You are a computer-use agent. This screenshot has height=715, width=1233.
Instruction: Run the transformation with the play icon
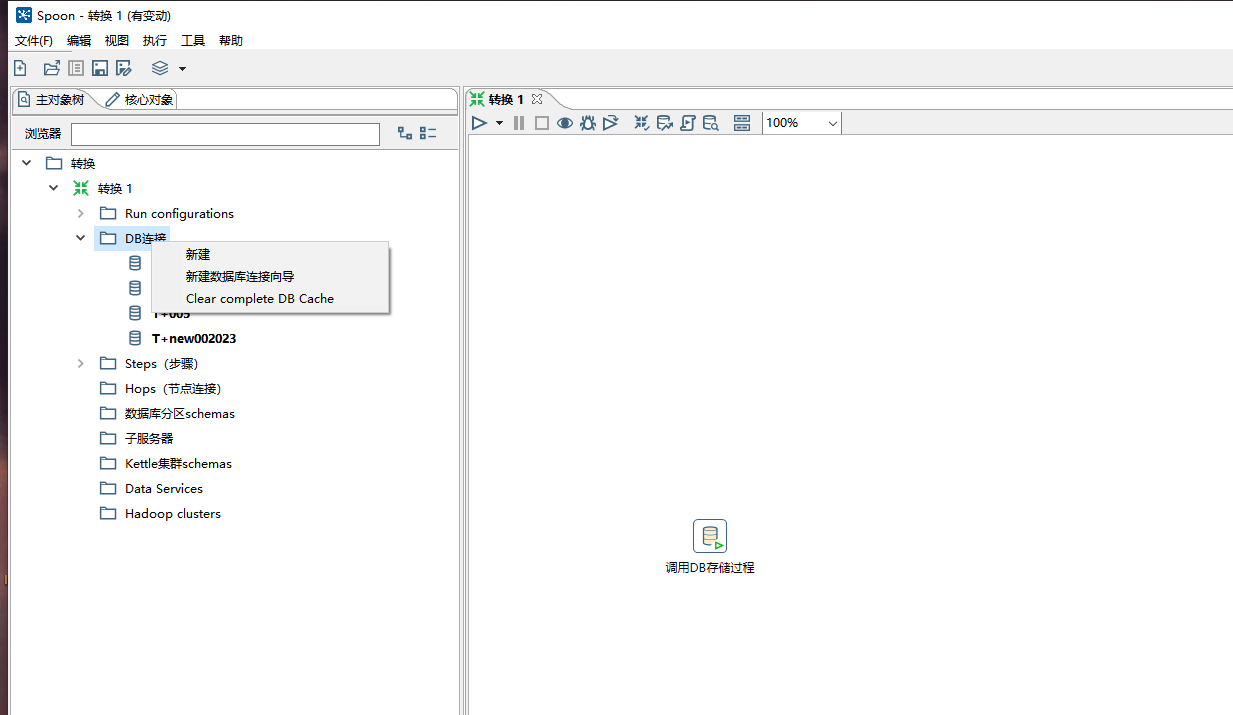pyautogui.click(x=479, y=123)
